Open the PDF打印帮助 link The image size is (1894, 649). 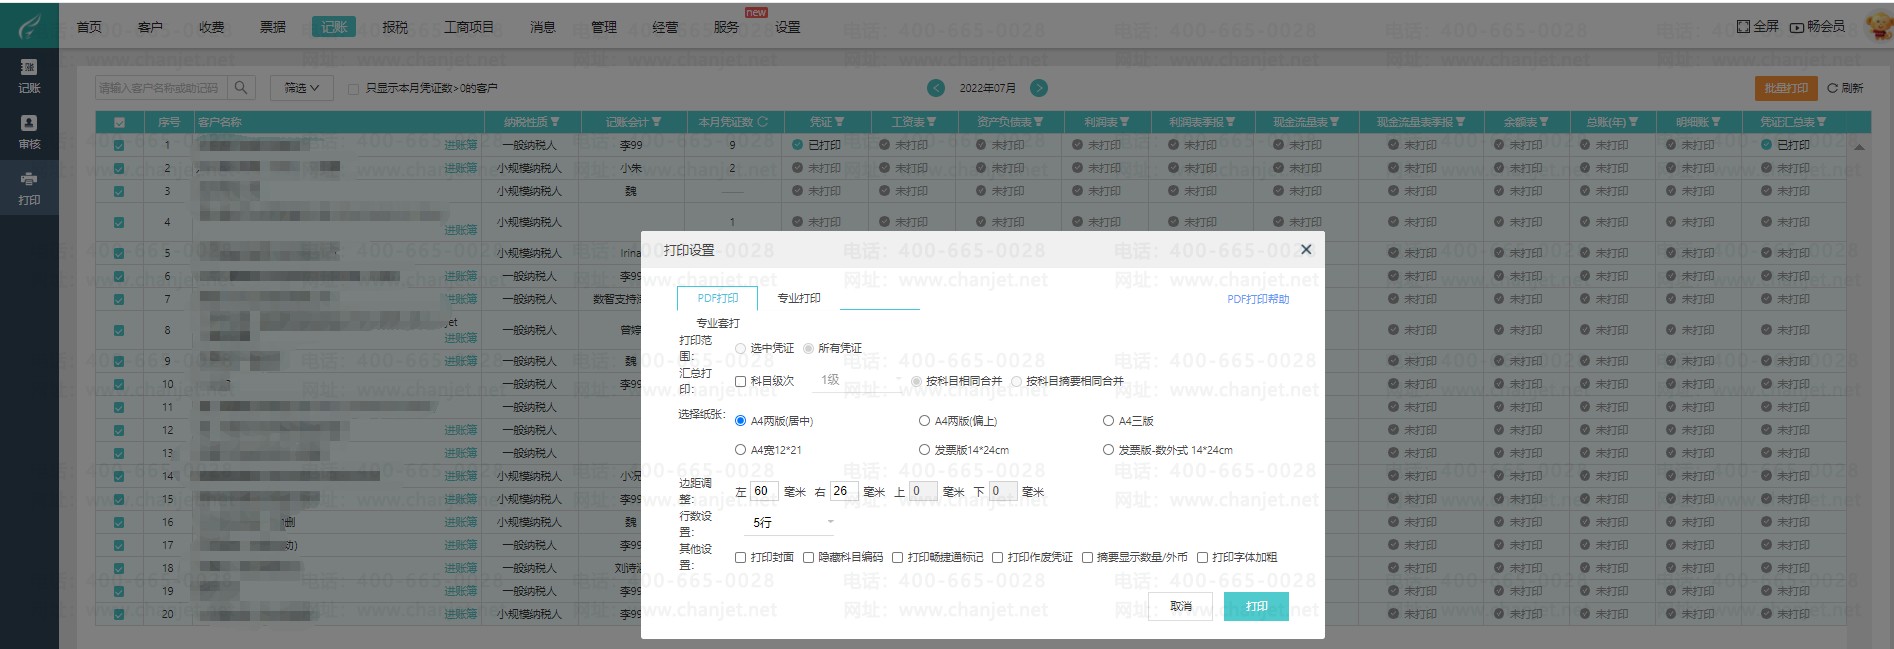(1257, 299)
